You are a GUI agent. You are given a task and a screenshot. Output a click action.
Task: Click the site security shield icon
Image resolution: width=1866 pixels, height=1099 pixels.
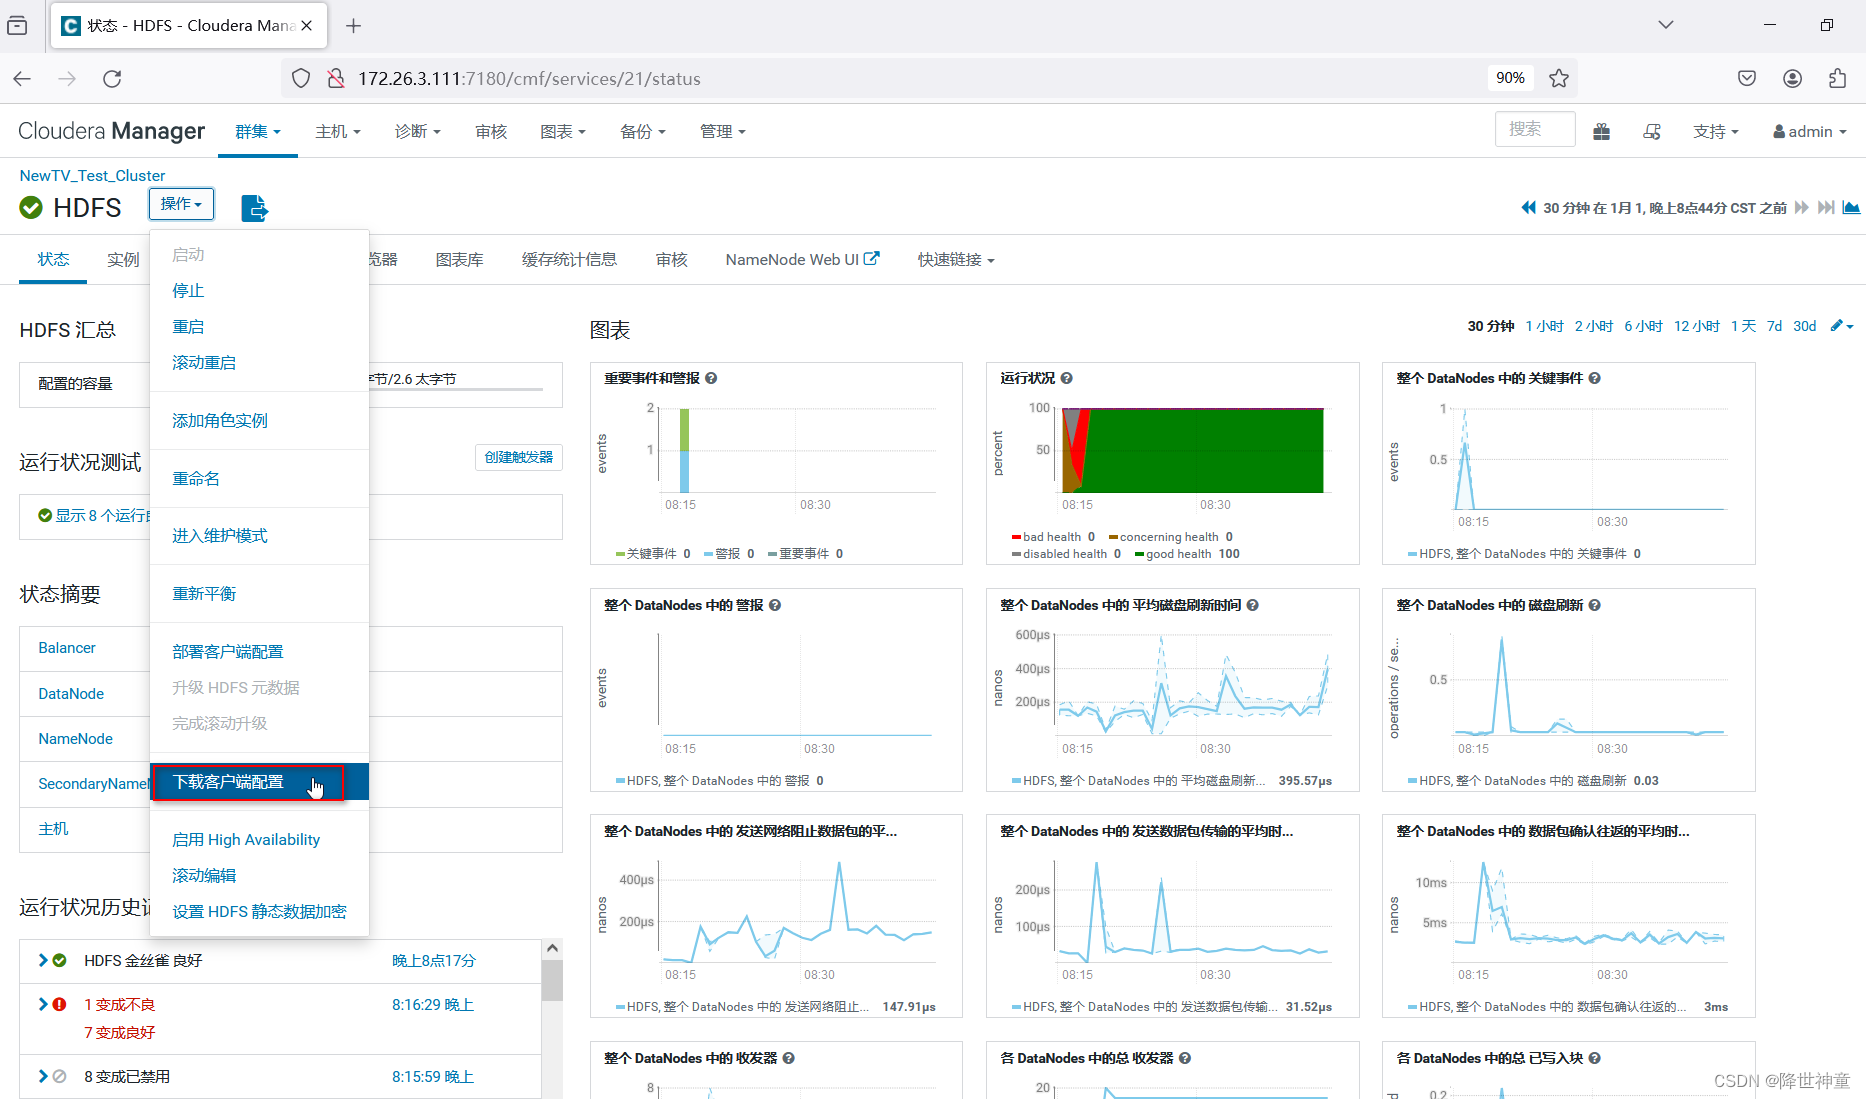[301, 78]
